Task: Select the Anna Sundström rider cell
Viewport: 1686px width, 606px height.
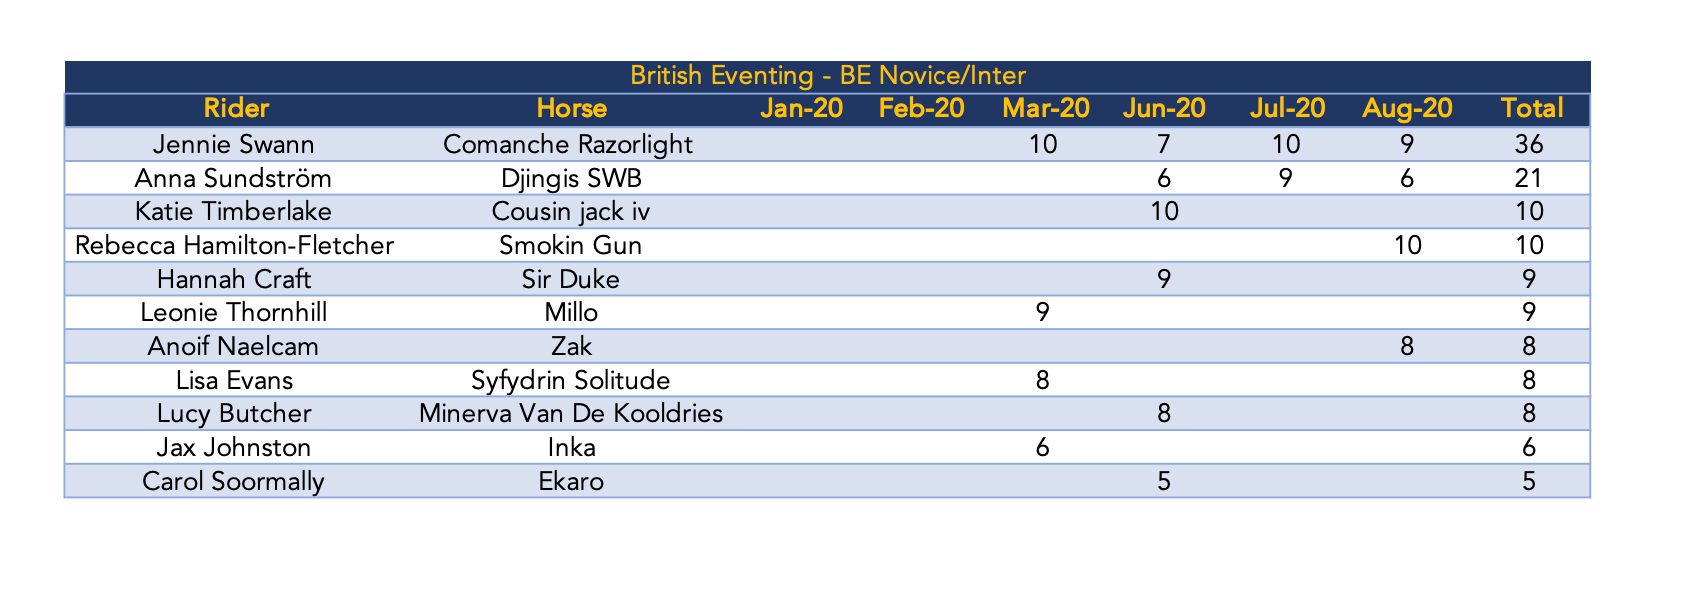Action: pos(233,178)
